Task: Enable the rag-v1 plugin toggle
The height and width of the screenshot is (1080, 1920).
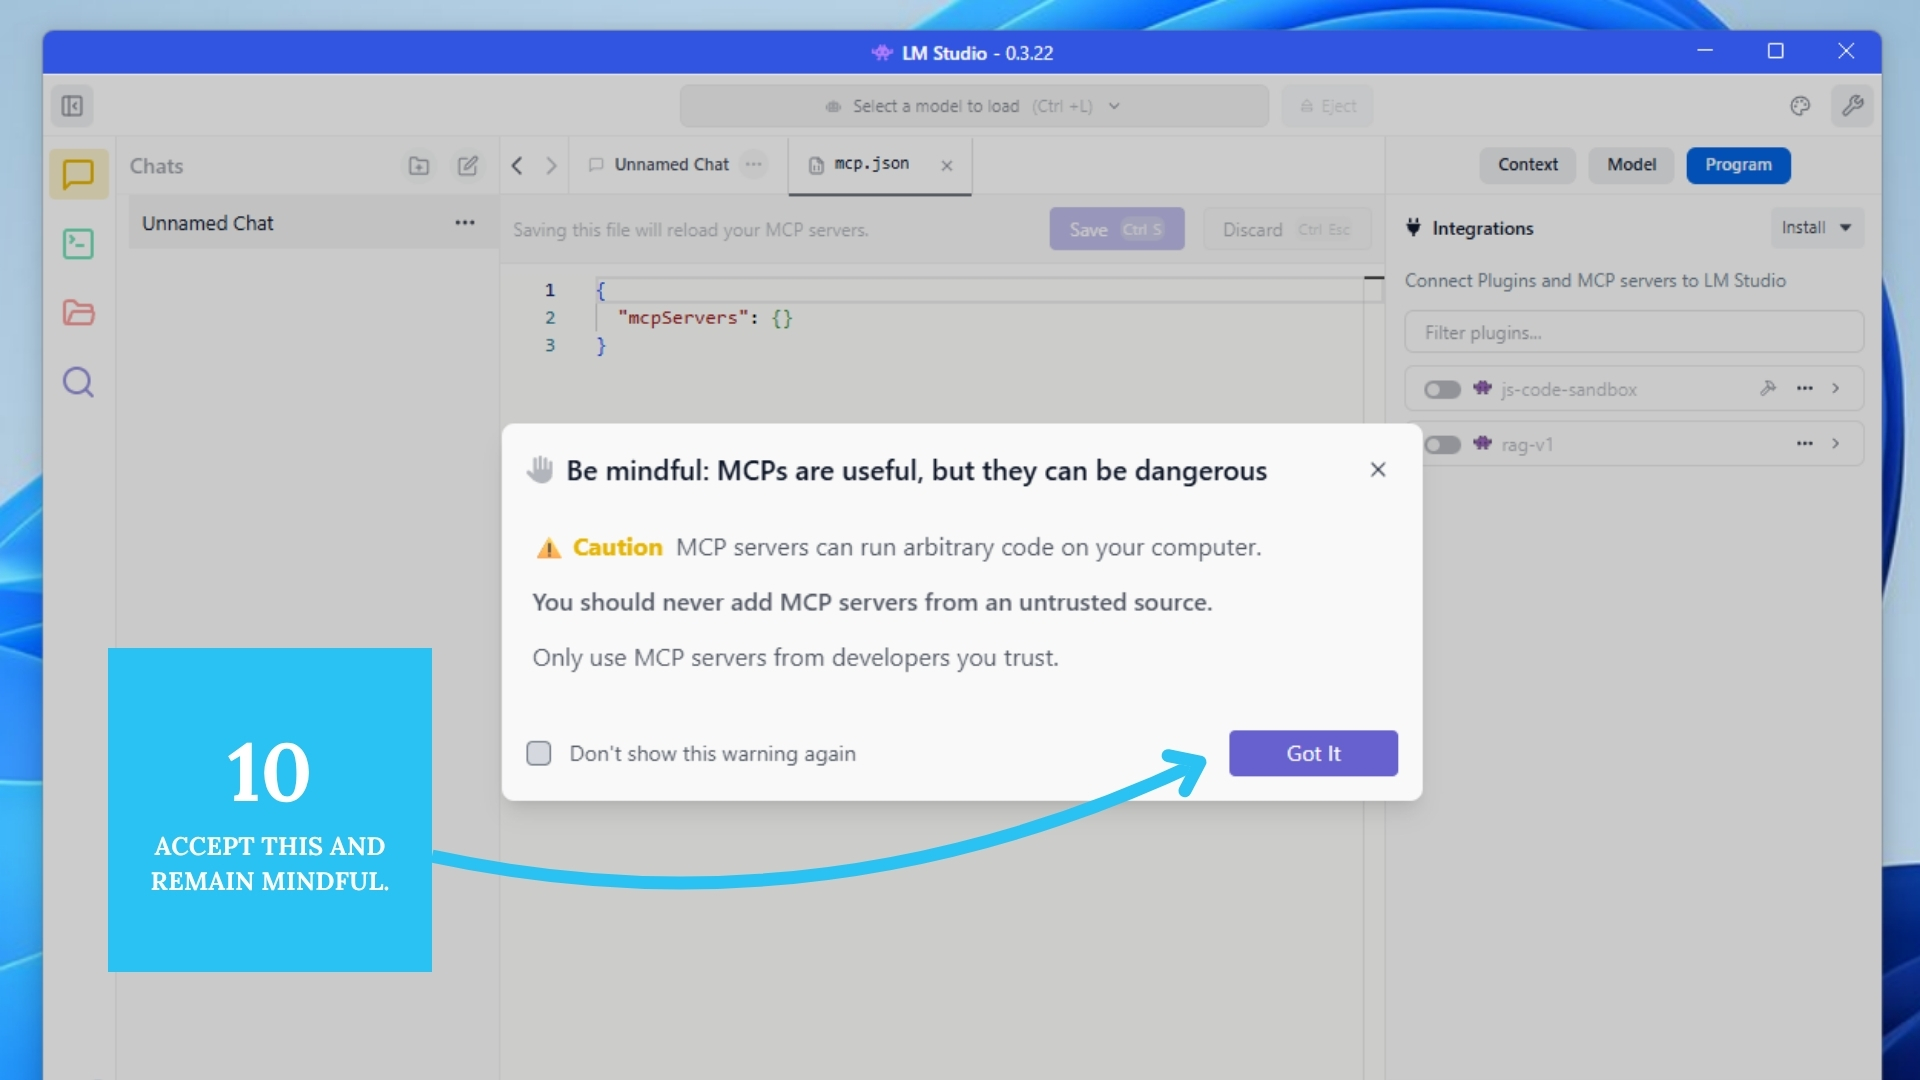Action: pyautogui.click(x=1442, y=444)
